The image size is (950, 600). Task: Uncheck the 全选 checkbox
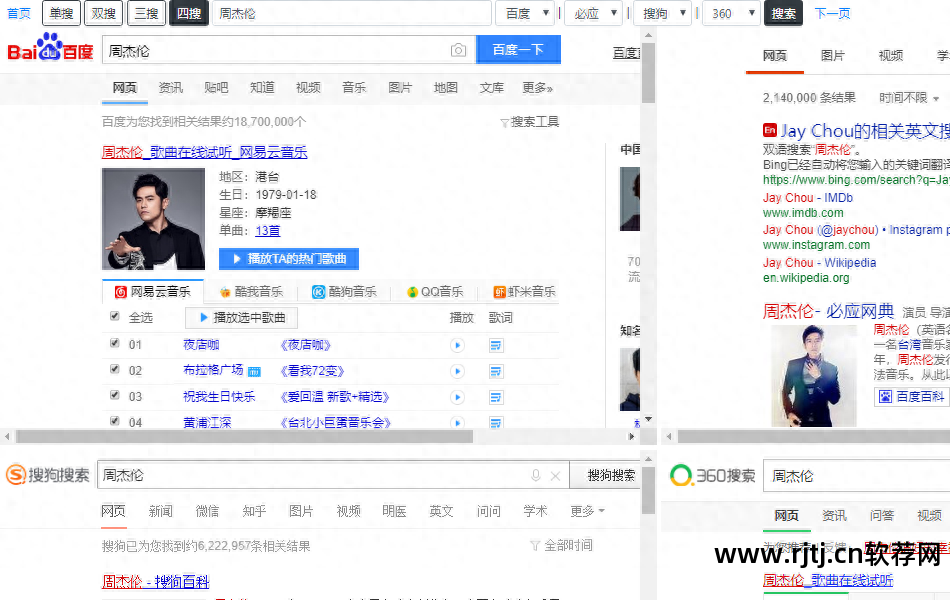pyautogui.click(x=115, y=316)
